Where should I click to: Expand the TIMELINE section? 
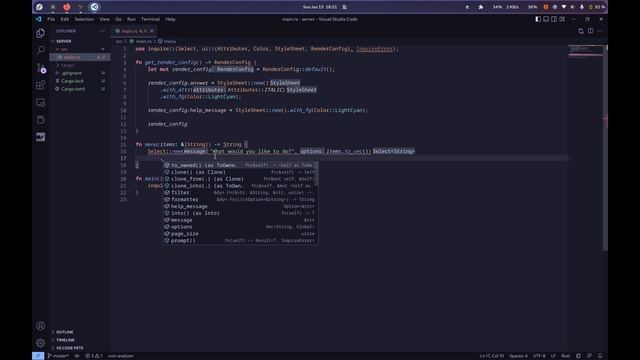coord(80,340)
